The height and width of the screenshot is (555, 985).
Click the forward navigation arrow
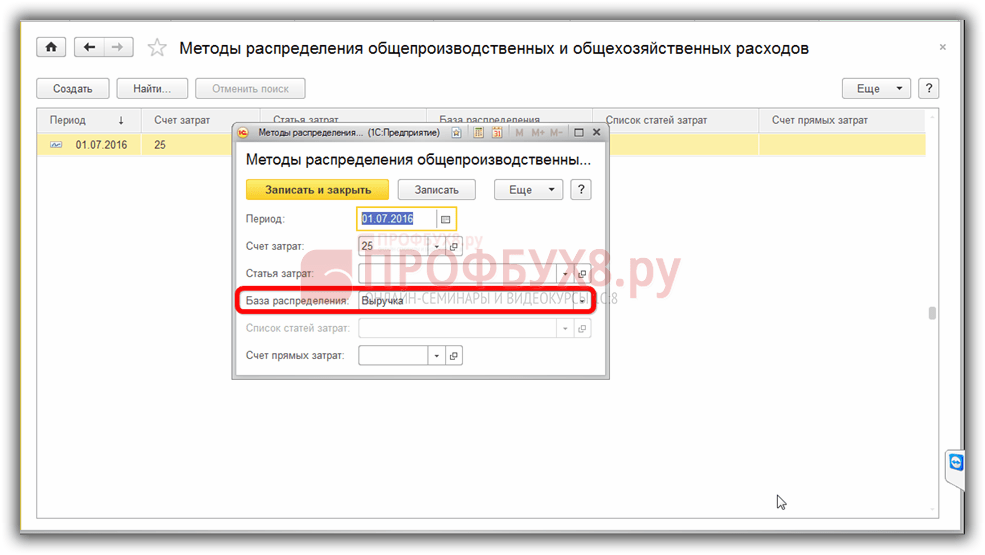[118, 47]
